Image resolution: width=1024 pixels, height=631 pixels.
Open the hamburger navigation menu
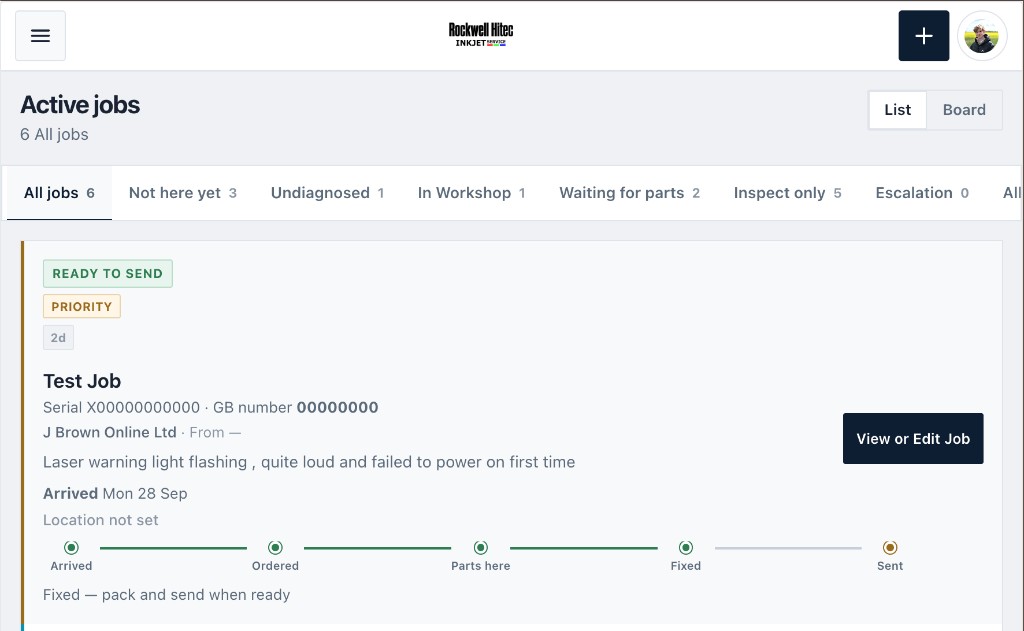pyautogui.click(x=40, y=36)
